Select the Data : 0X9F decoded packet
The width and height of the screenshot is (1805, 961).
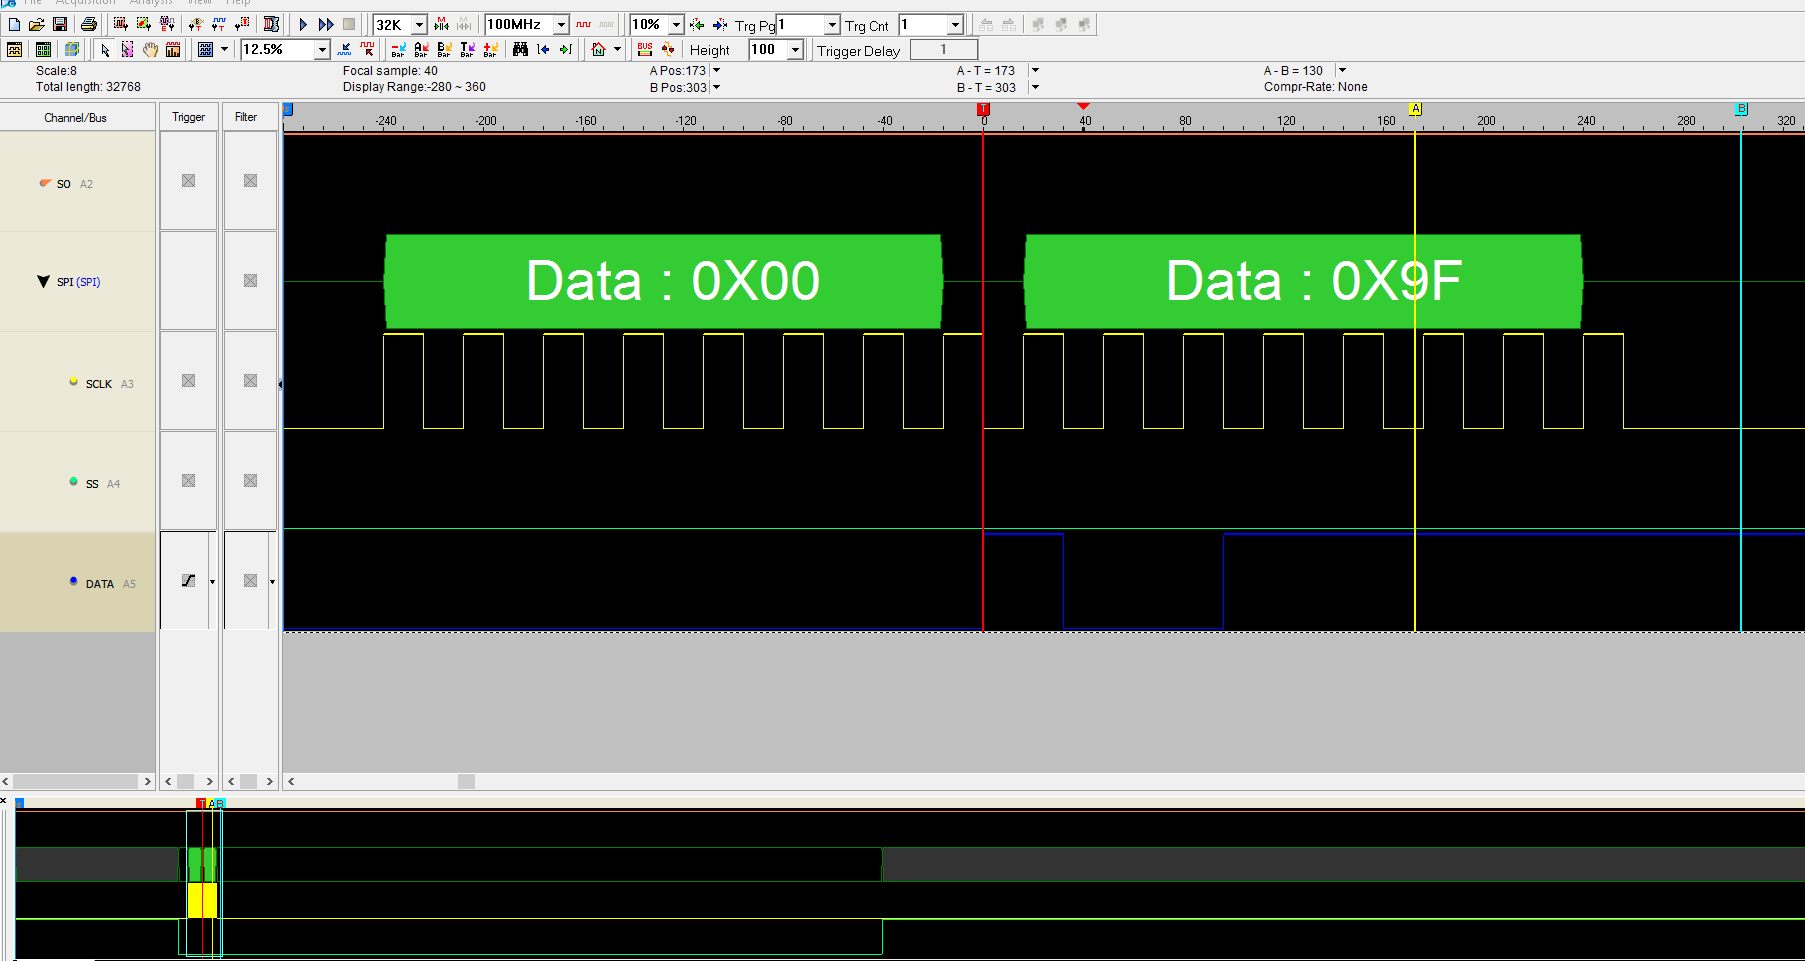click(1303, 281)
